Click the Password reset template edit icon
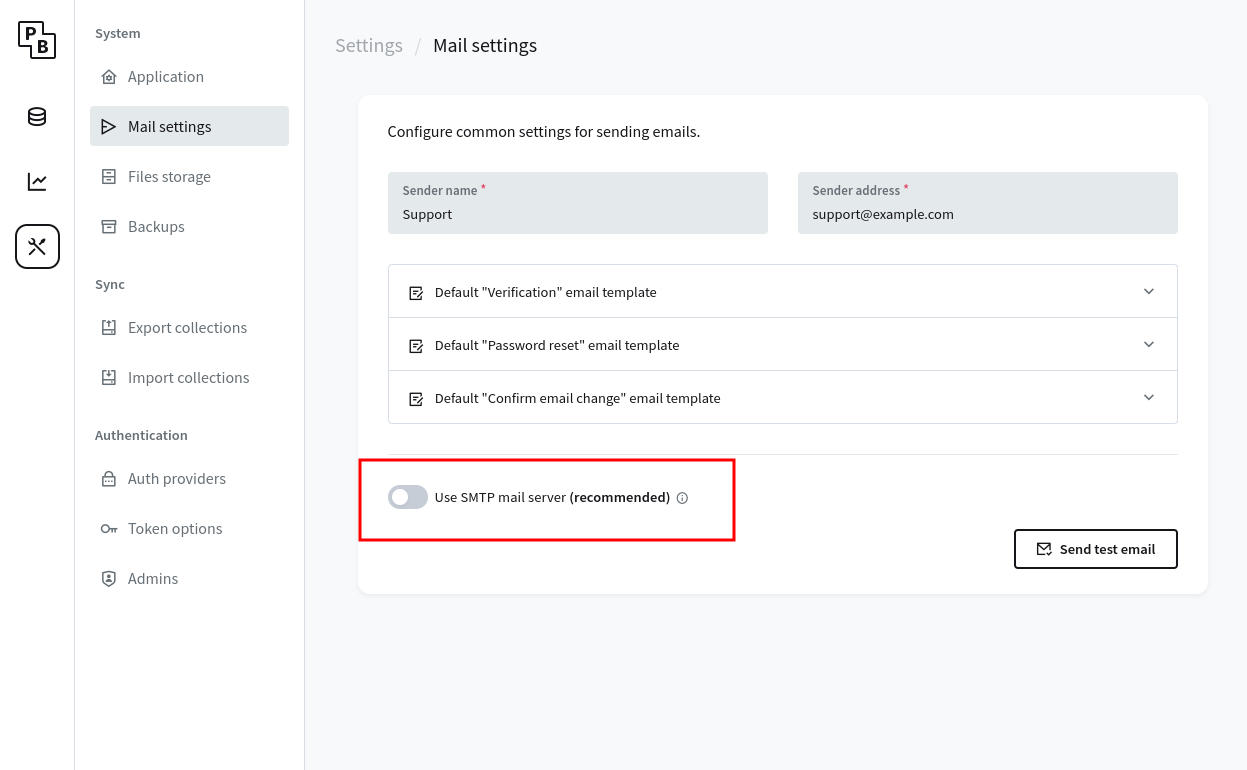The height and width of the screenshot is (770, 1247). coord(416,346)
